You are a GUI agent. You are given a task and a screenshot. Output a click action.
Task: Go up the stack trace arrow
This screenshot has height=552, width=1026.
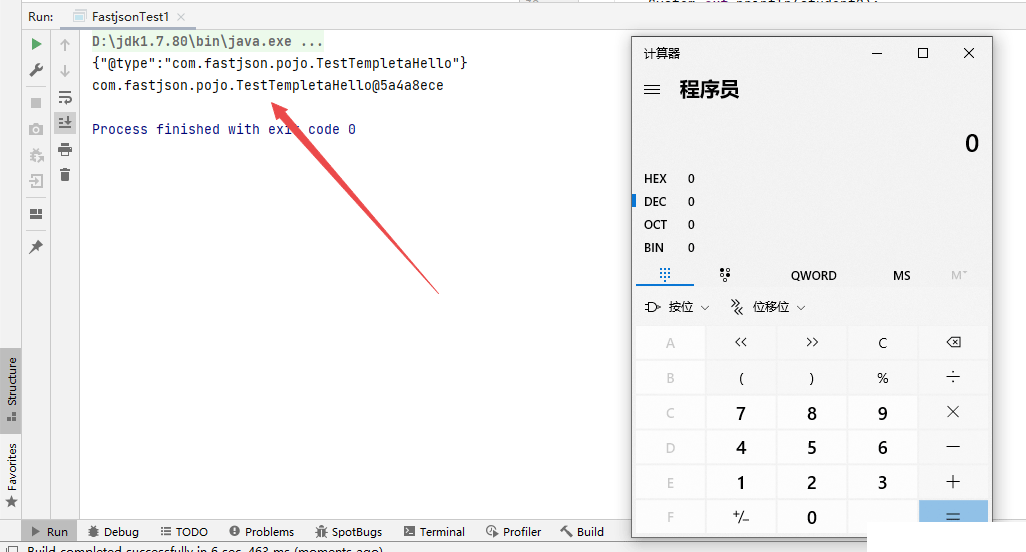(x=65, y=44)
